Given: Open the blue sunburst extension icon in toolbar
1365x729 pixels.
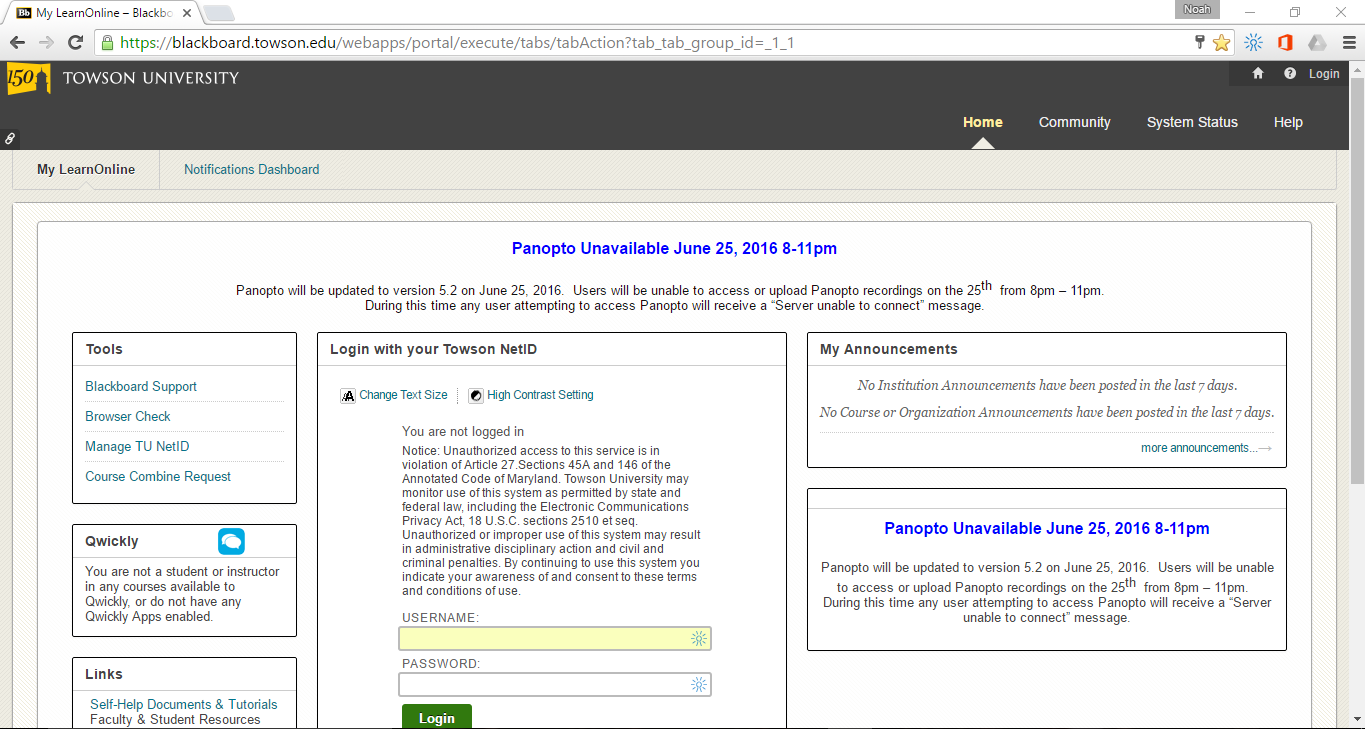Looking at the screenshot, I should (x=1253, y=43).
